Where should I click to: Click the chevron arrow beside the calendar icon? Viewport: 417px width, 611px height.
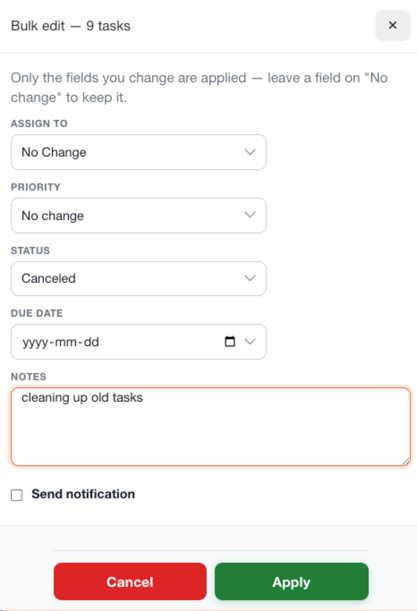(250, 342)
